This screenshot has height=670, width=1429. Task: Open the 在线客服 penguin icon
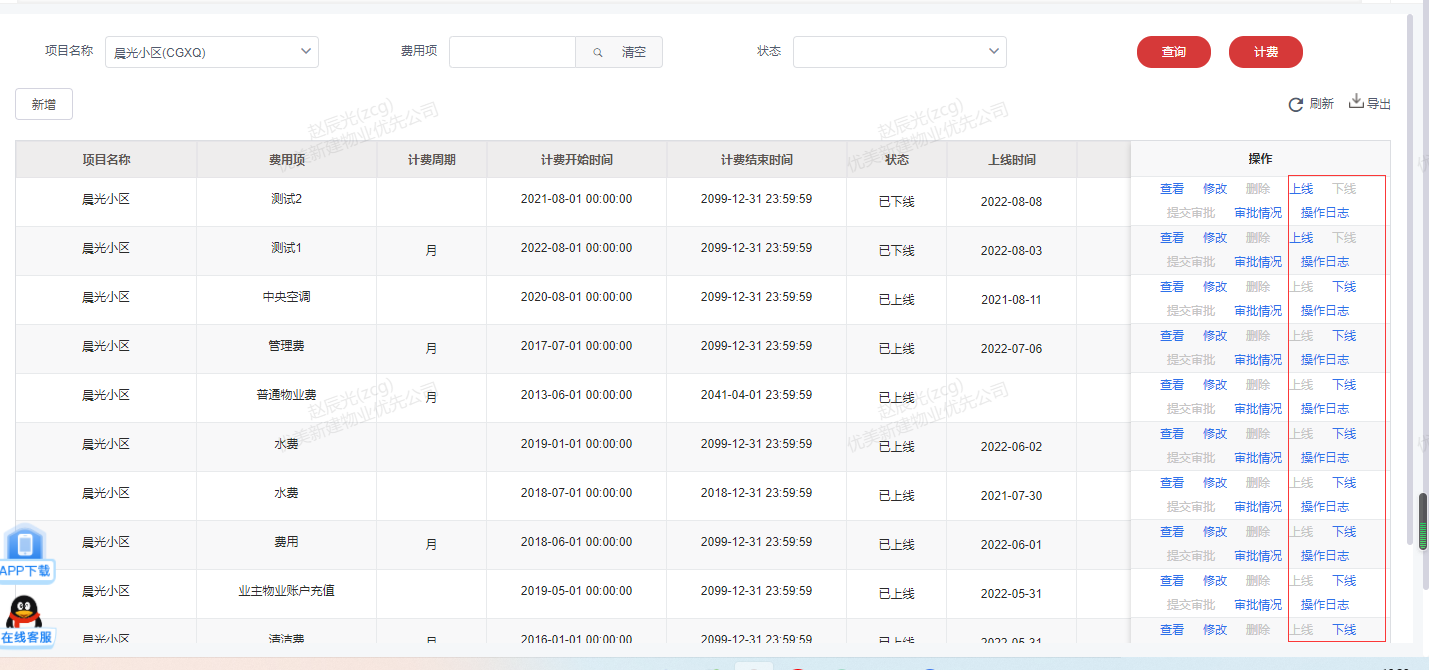(x=24, y=612)
